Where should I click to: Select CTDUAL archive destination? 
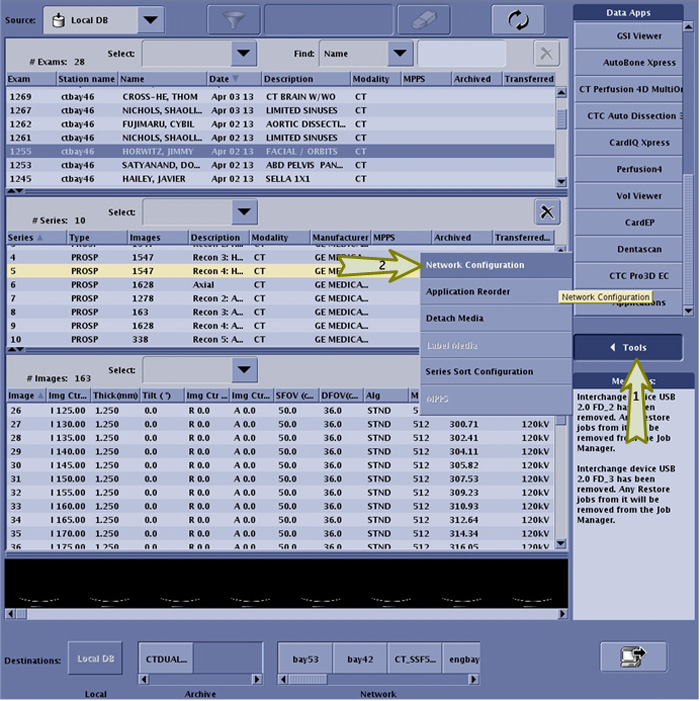coord(165,659)
